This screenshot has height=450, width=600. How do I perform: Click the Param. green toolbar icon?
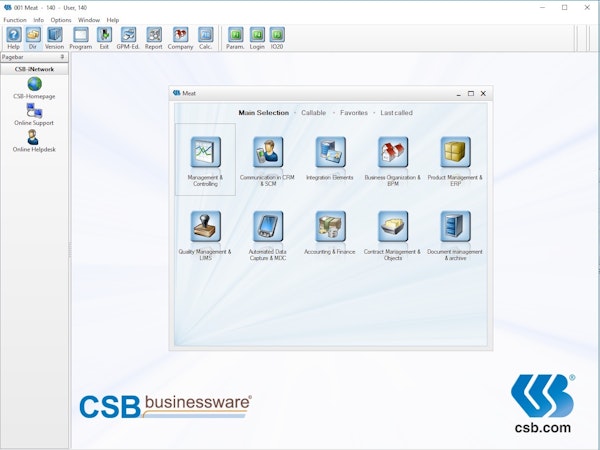point(235,38)
